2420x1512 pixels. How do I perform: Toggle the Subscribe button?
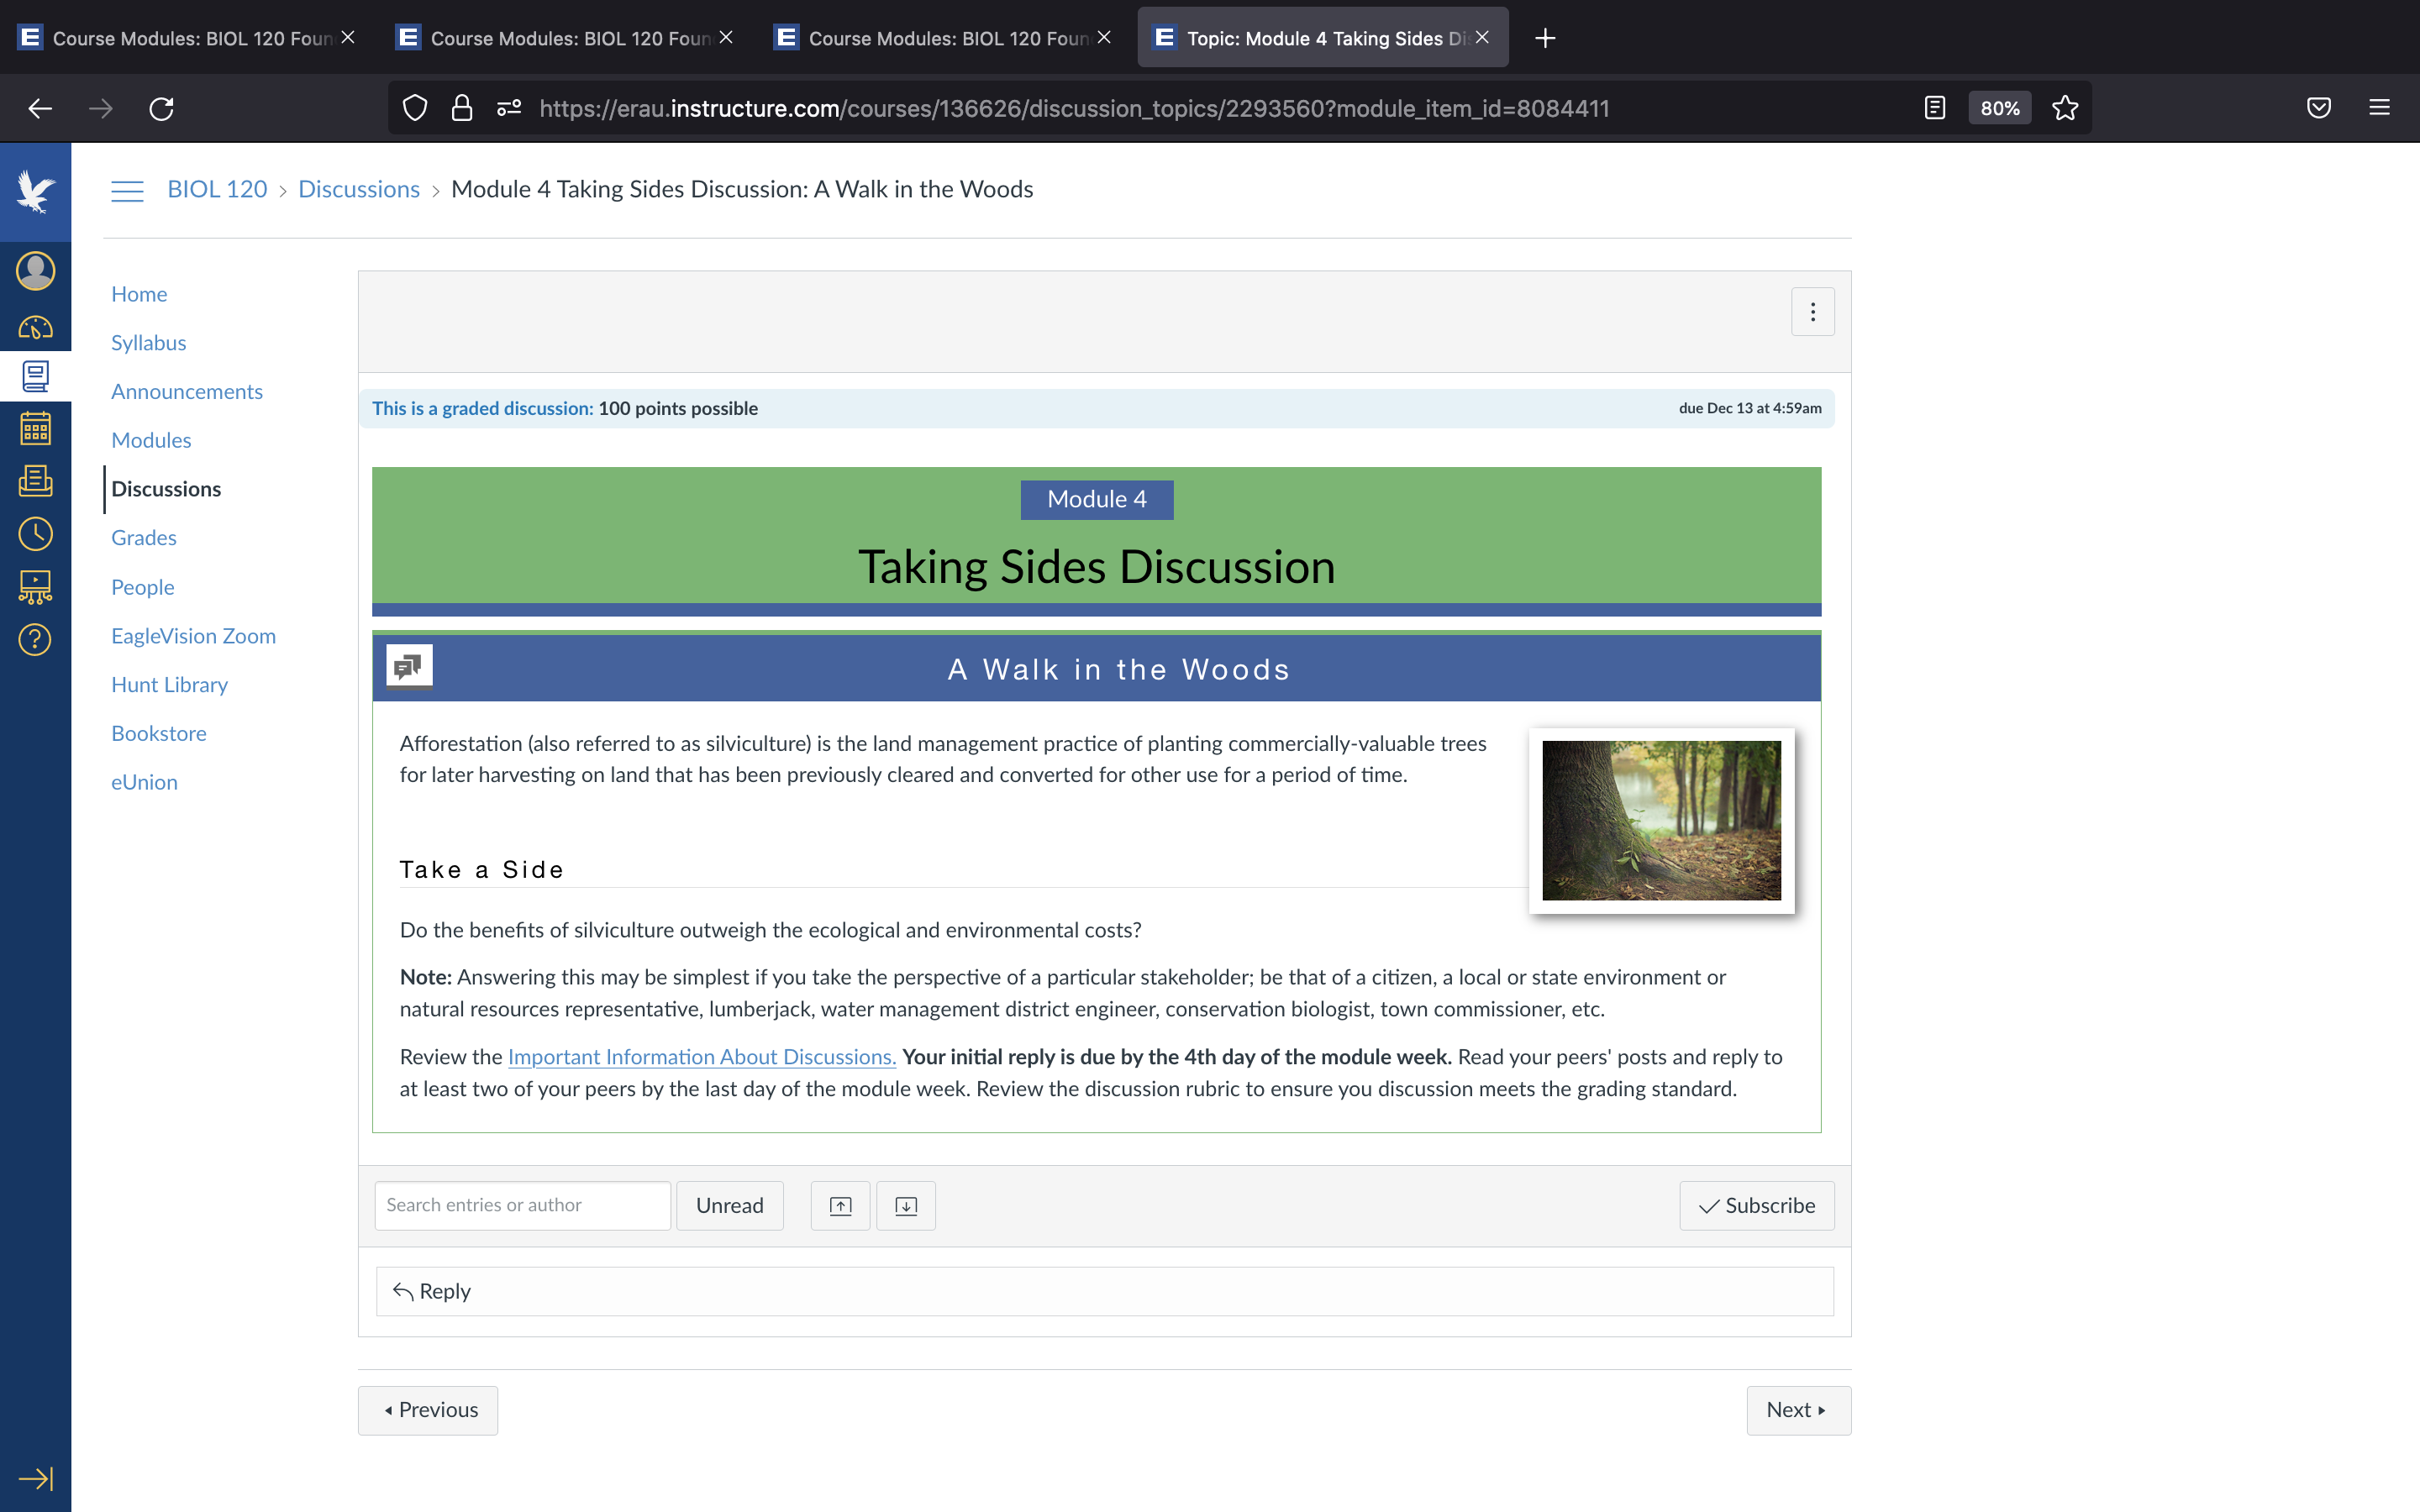1756,1205
